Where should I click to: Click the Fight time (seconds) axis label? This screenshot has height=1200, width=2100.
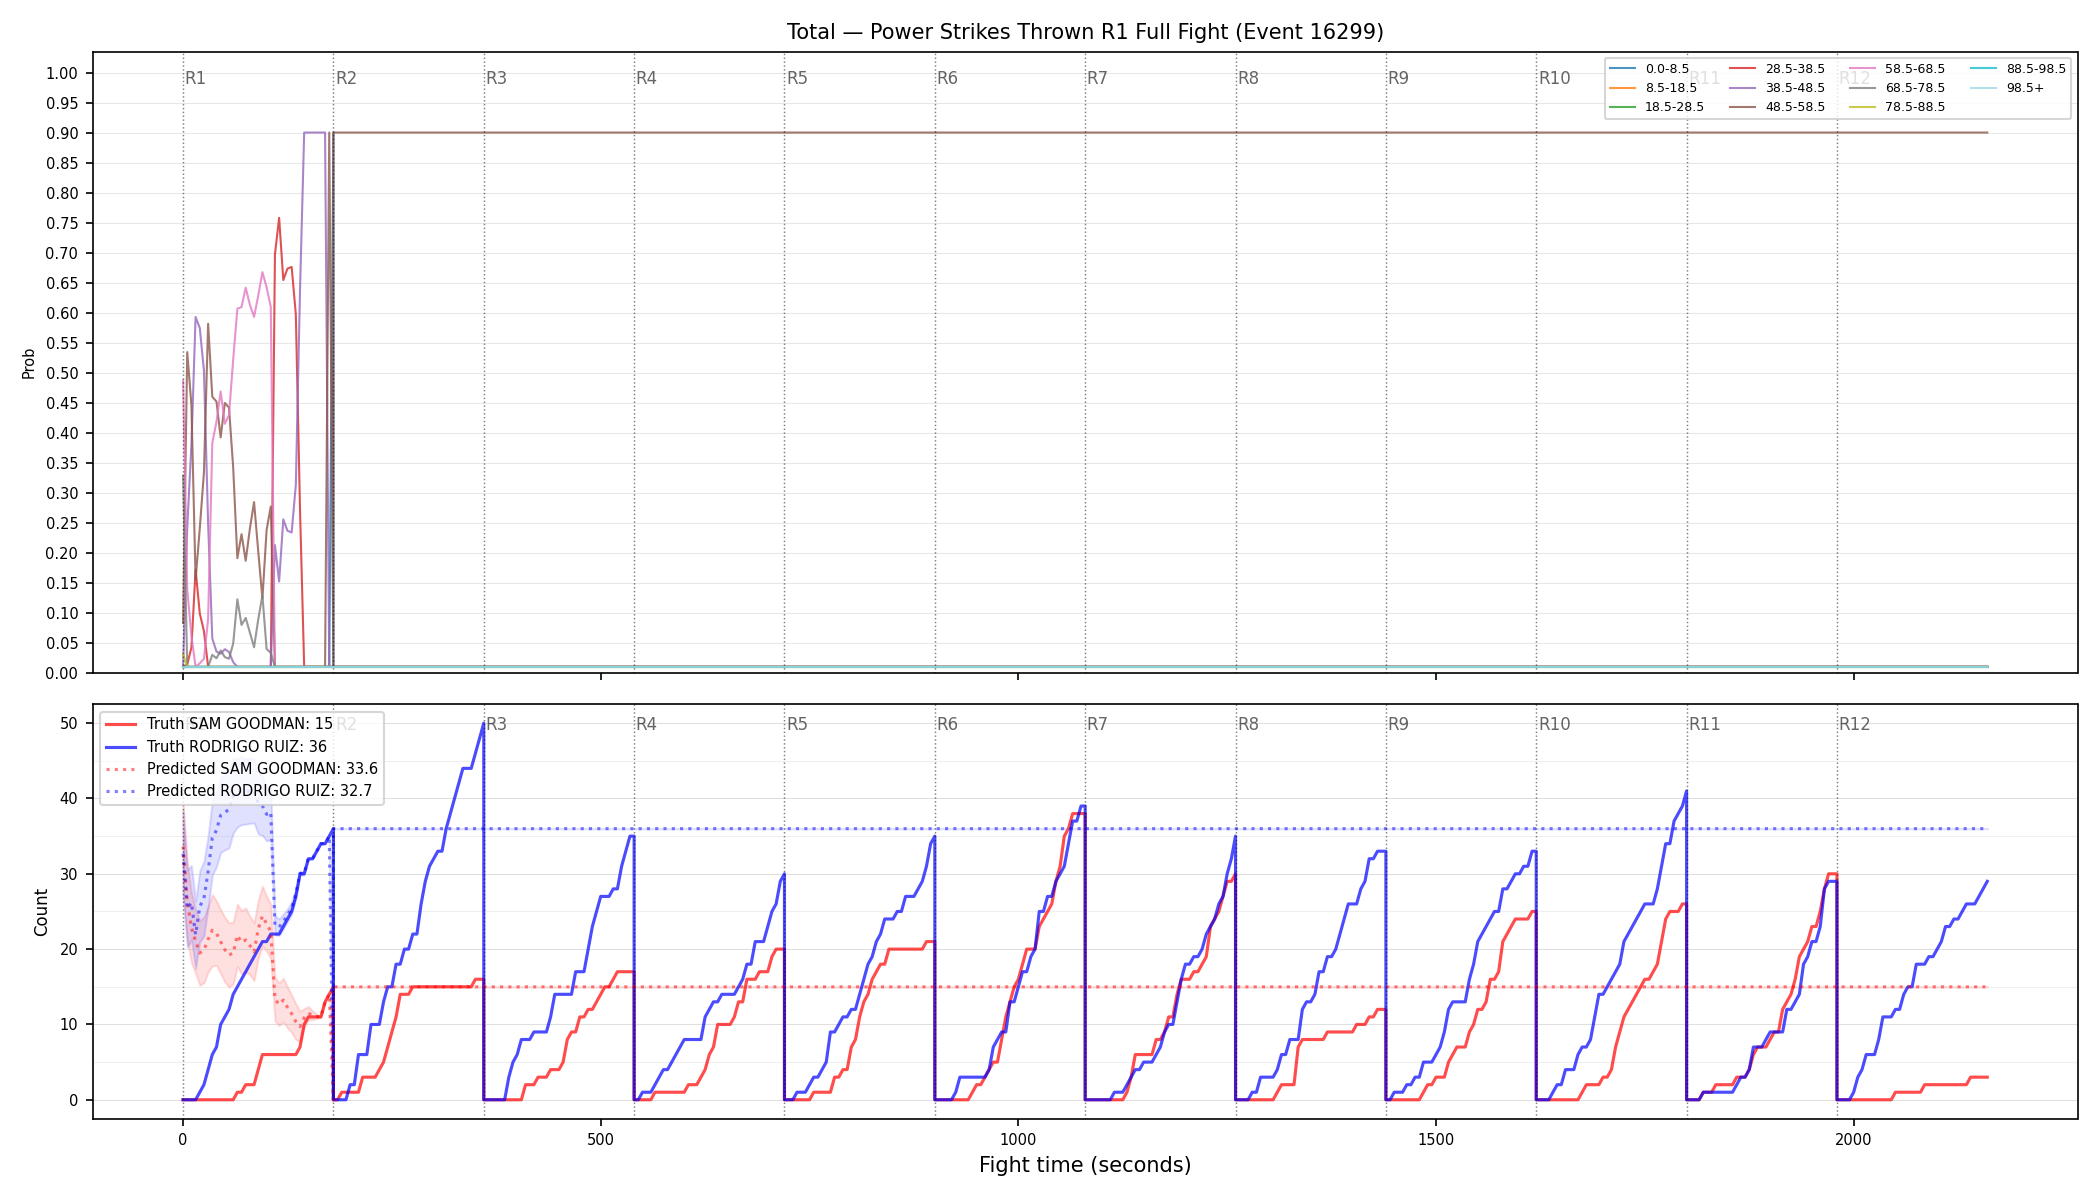(1085, 1165)
